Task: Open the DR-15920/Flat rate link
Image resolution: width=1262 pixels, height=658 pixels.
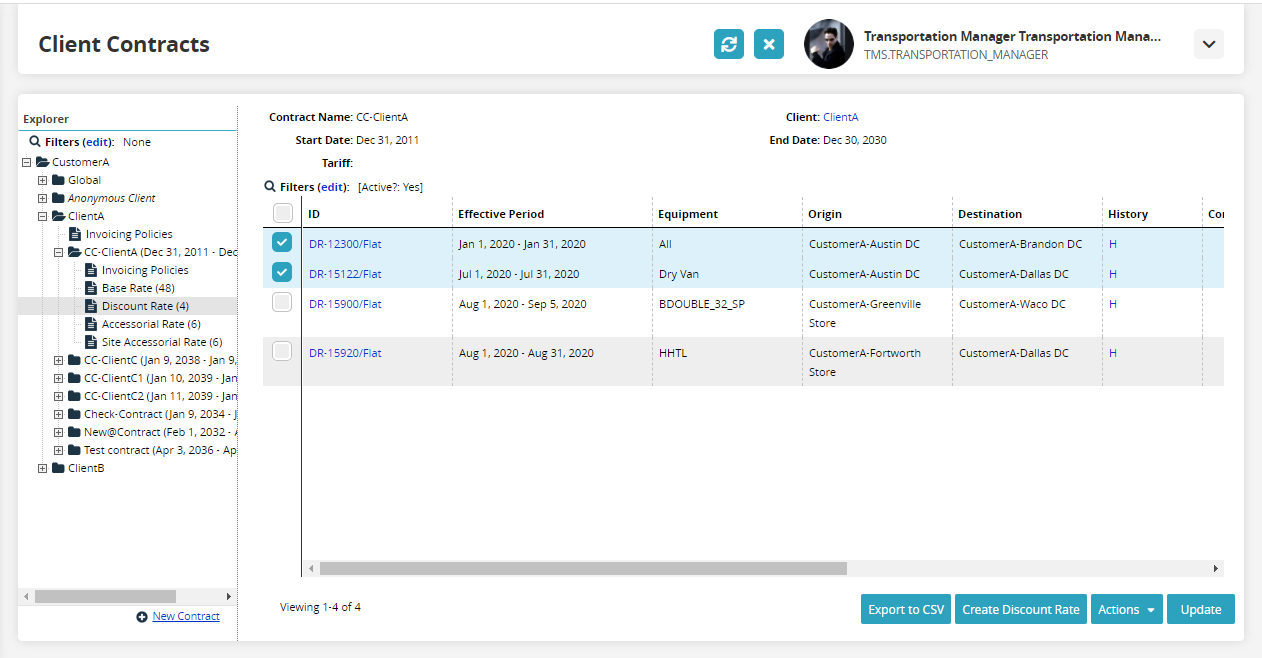Action: point(345,353)
